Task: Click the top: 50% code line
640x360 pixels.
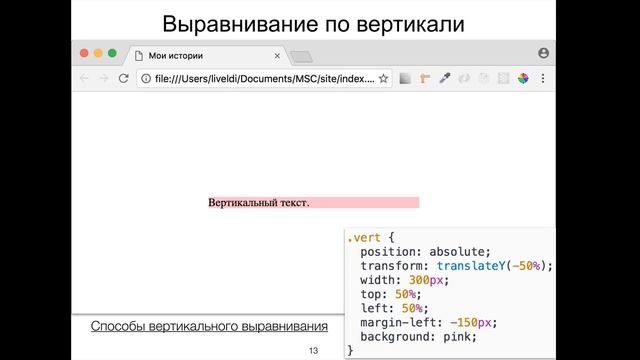Action: coord(391,294)
